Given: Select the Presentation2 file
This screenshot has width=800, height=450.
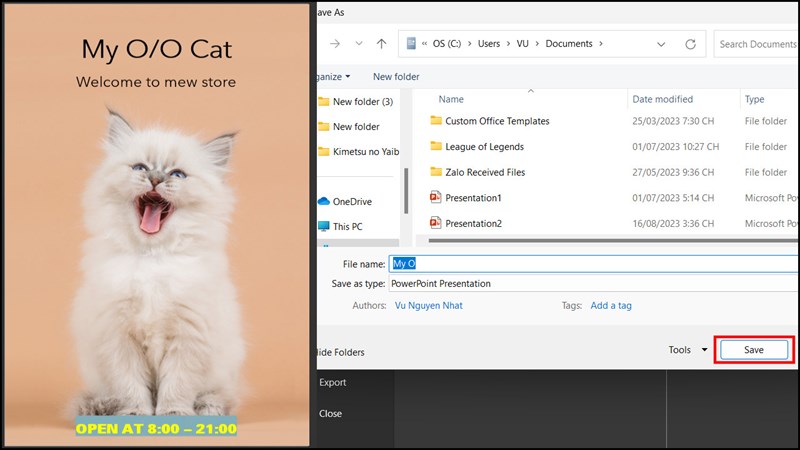Looking at the screenshot, I should [x=473, y=223].
